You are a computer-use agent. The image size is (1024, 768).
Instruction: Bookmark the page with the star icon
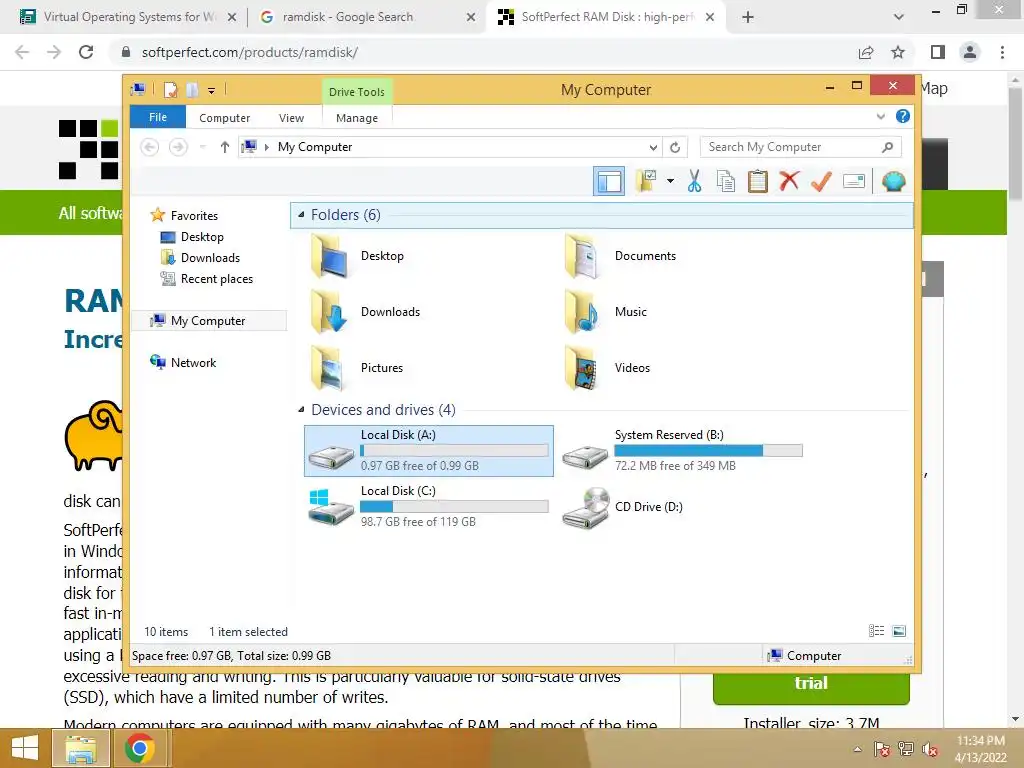click(x=898, y=52)
